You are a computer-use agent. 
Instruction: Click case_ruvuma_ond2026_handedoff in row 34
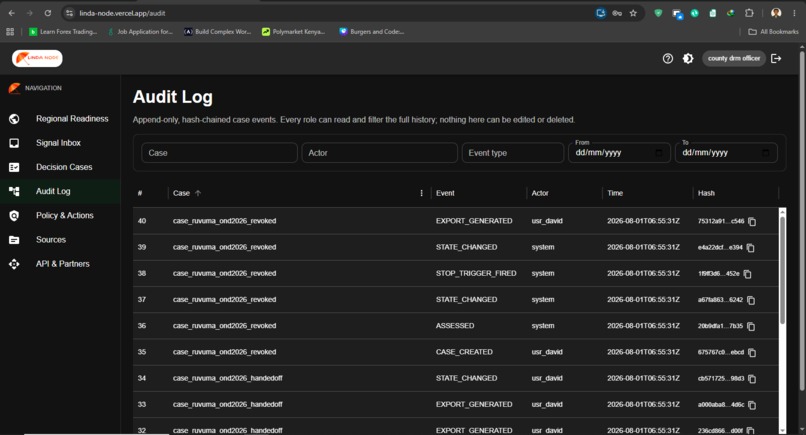tap(228, 378)
